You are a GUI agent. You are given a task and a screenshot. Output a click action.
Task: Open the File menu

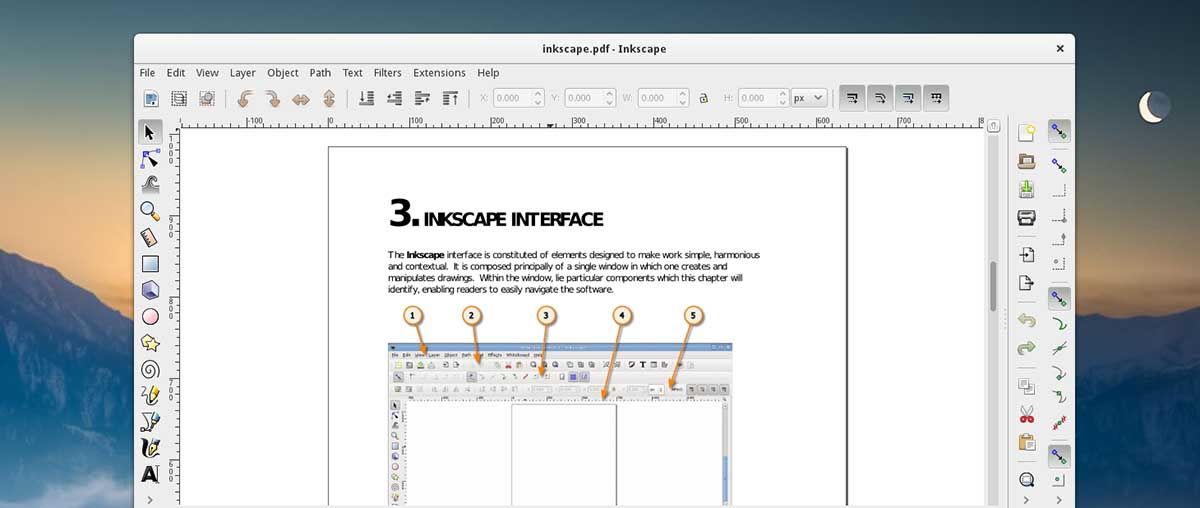pos(147,73)
